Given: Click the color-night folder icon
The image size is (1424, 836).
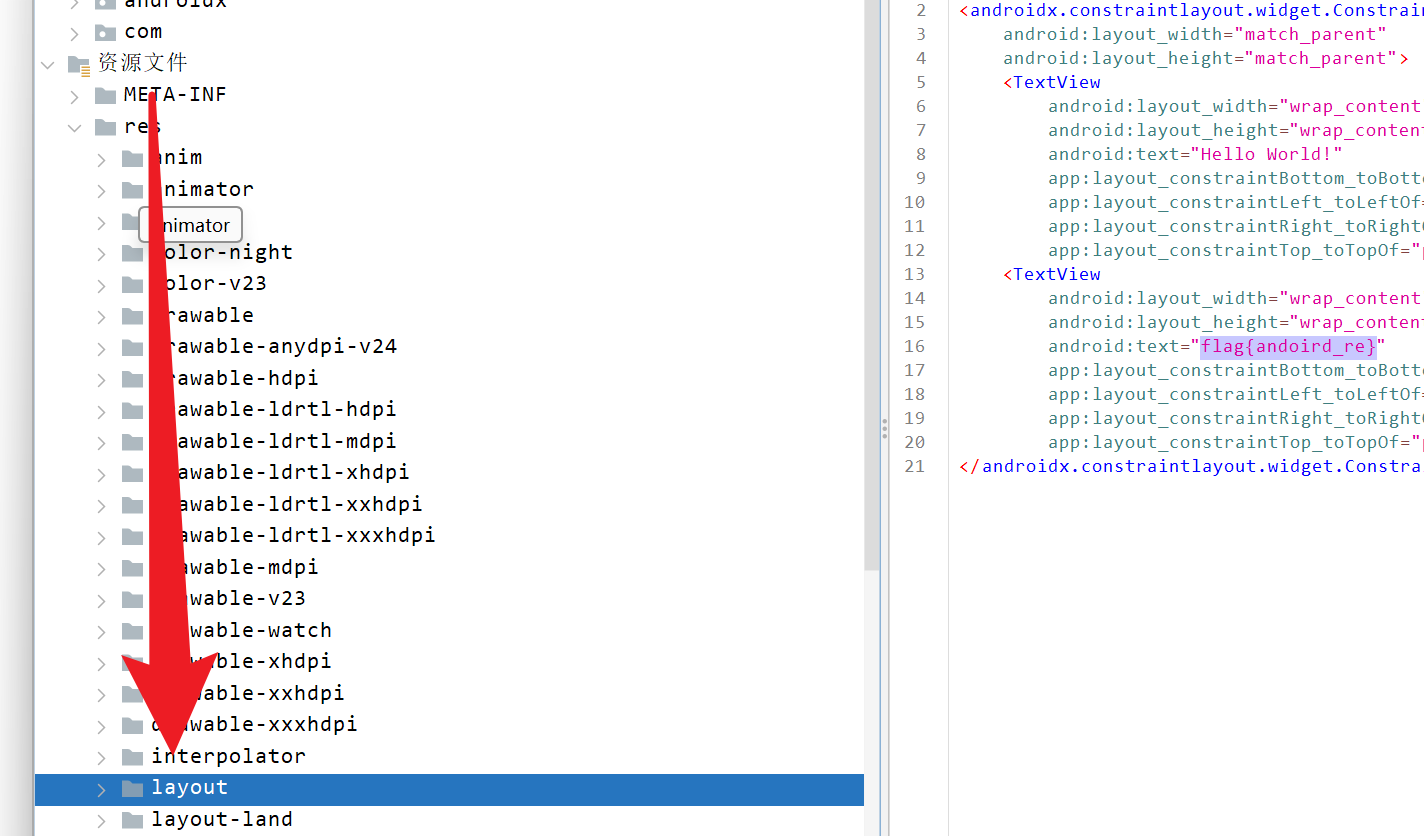Looking at the screenshot, I should pyautogui.click(x=132, y=253).
